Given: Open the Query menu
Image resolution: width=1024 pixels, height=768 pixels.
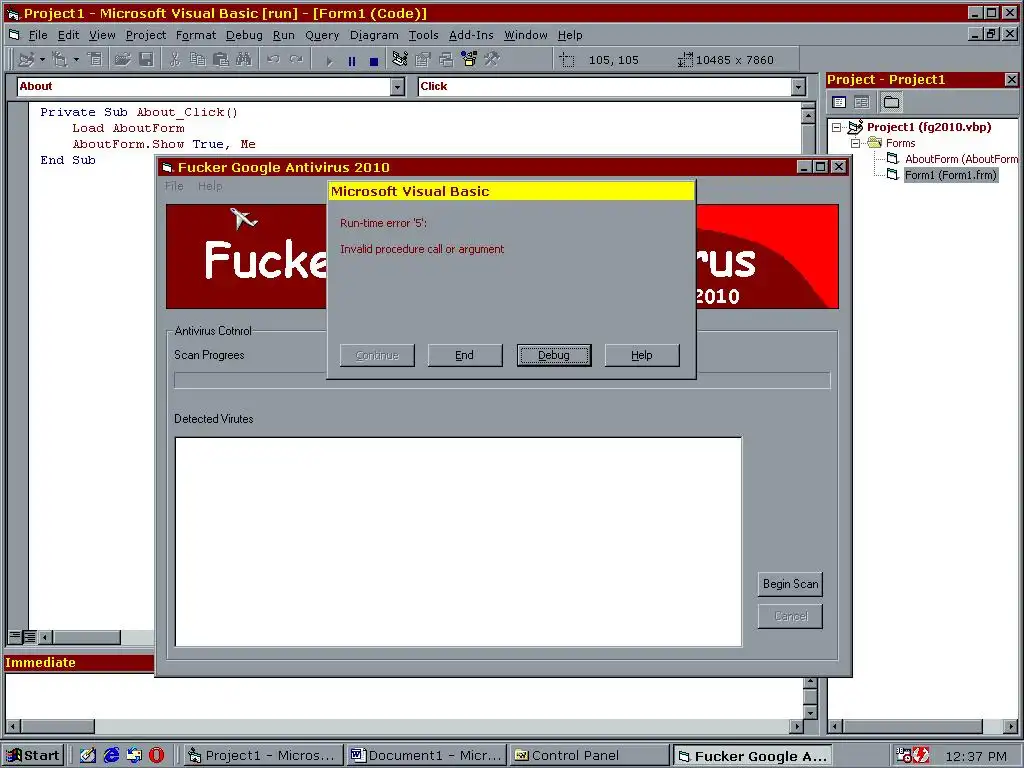Looking at the screenshot, I should coord(322,35).
